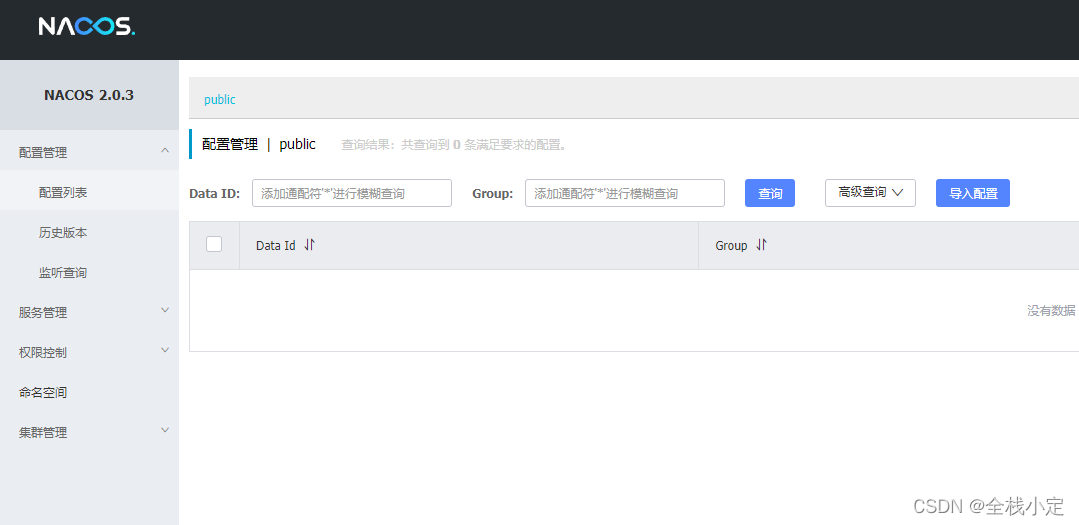
Task: Expand the 服务管理 menu chevron
Action: click(164, 310)
